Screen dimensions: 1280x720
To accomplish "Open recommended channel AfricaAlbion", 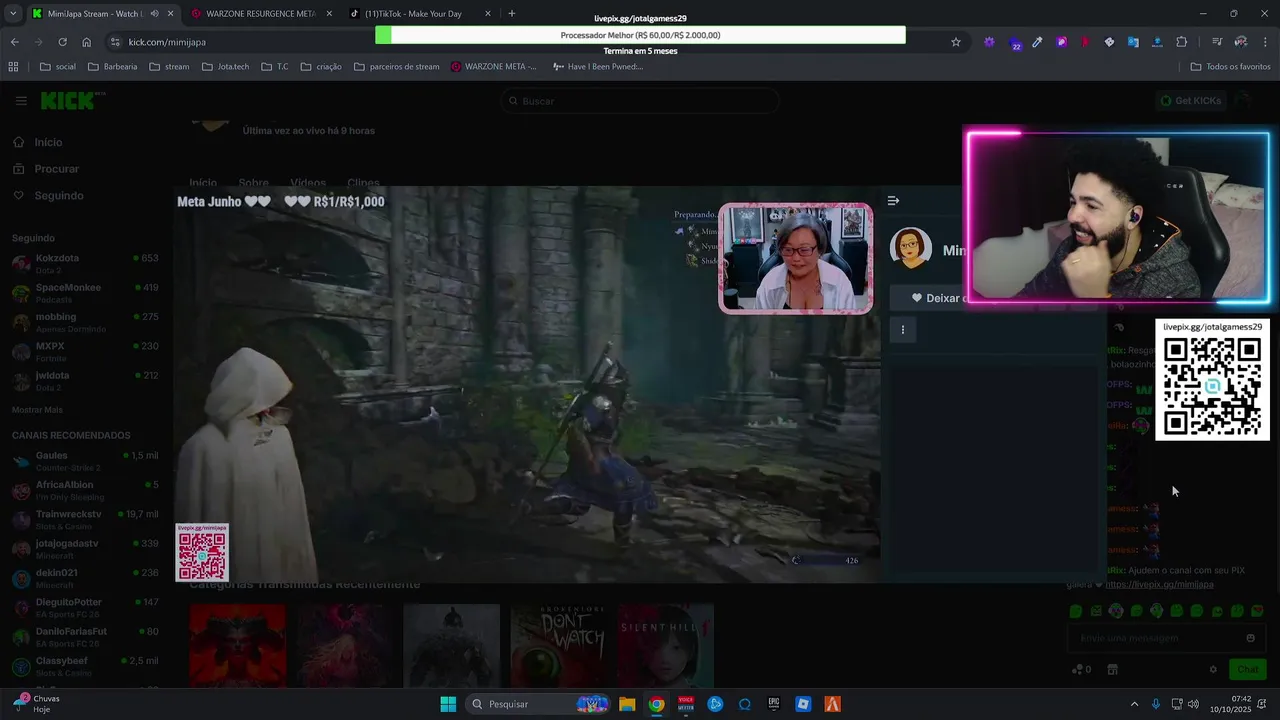I will point(85,489).
